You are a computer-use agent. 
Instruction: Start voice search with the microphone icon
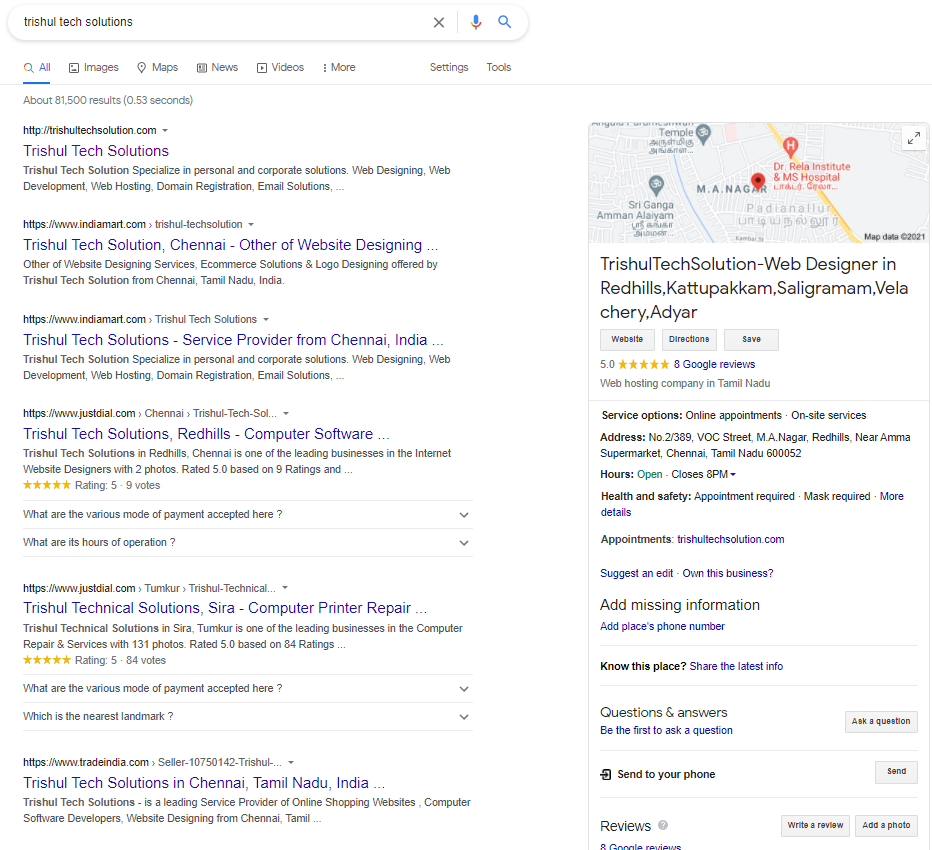pyautogui.click(x=476, y=23)
